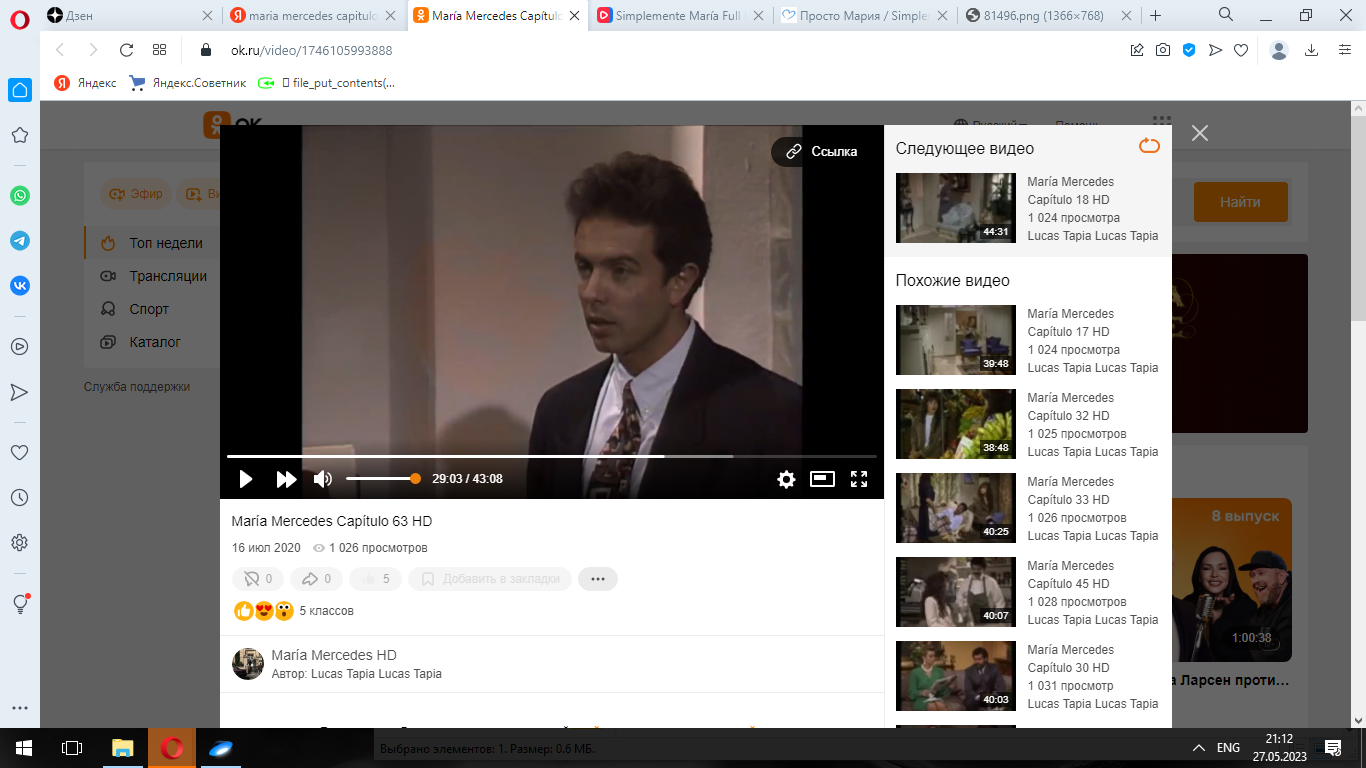Click the channel avatar image
This screenshot has width=1366, height=768.
(x=248, y=664)
